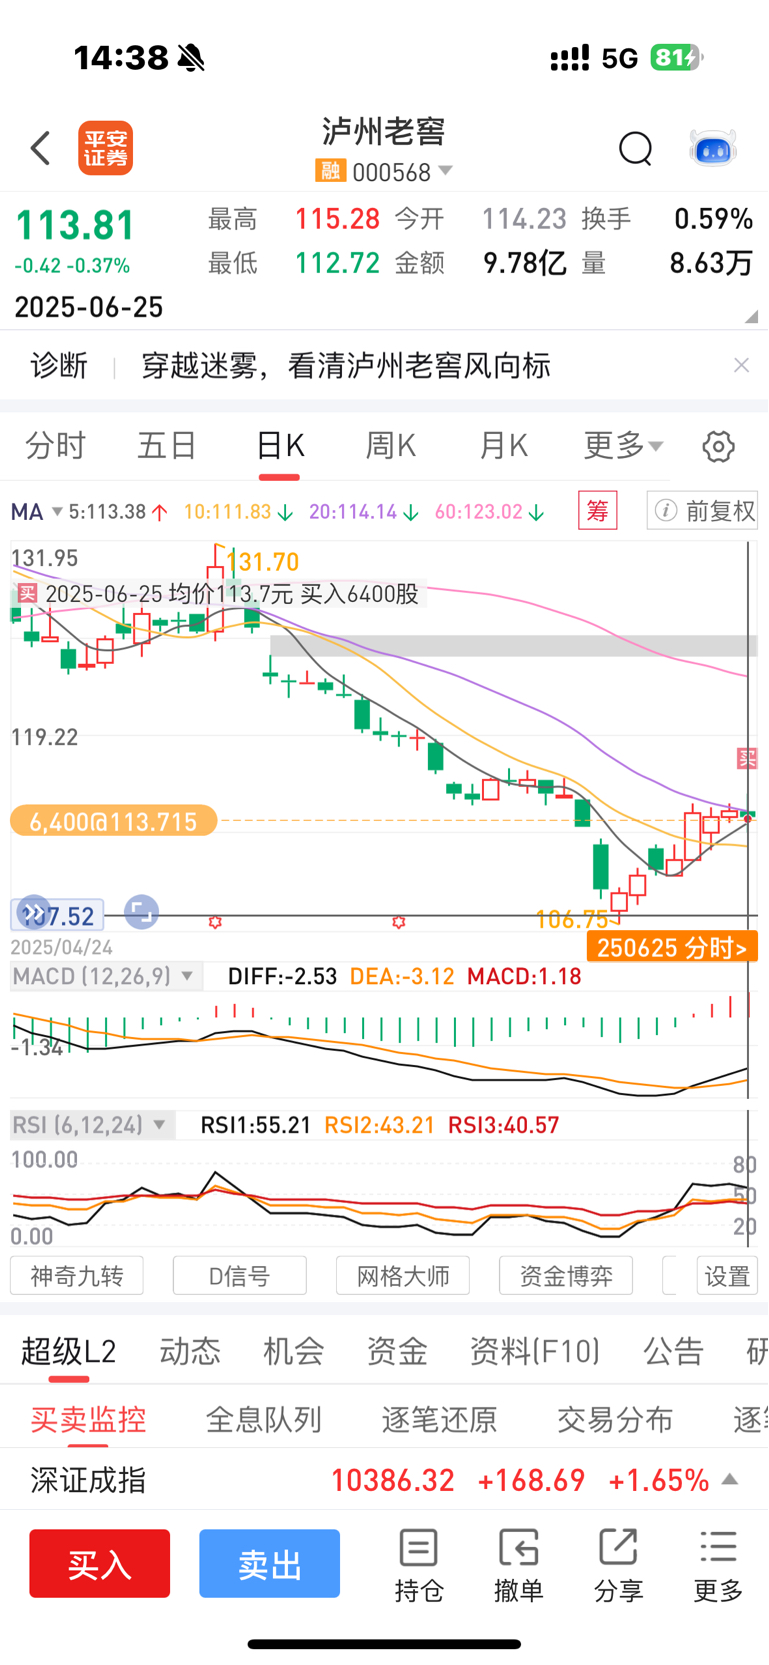
Task: Open the MACD (12,26,9) indicator dropdown
Action: point(104,976)
